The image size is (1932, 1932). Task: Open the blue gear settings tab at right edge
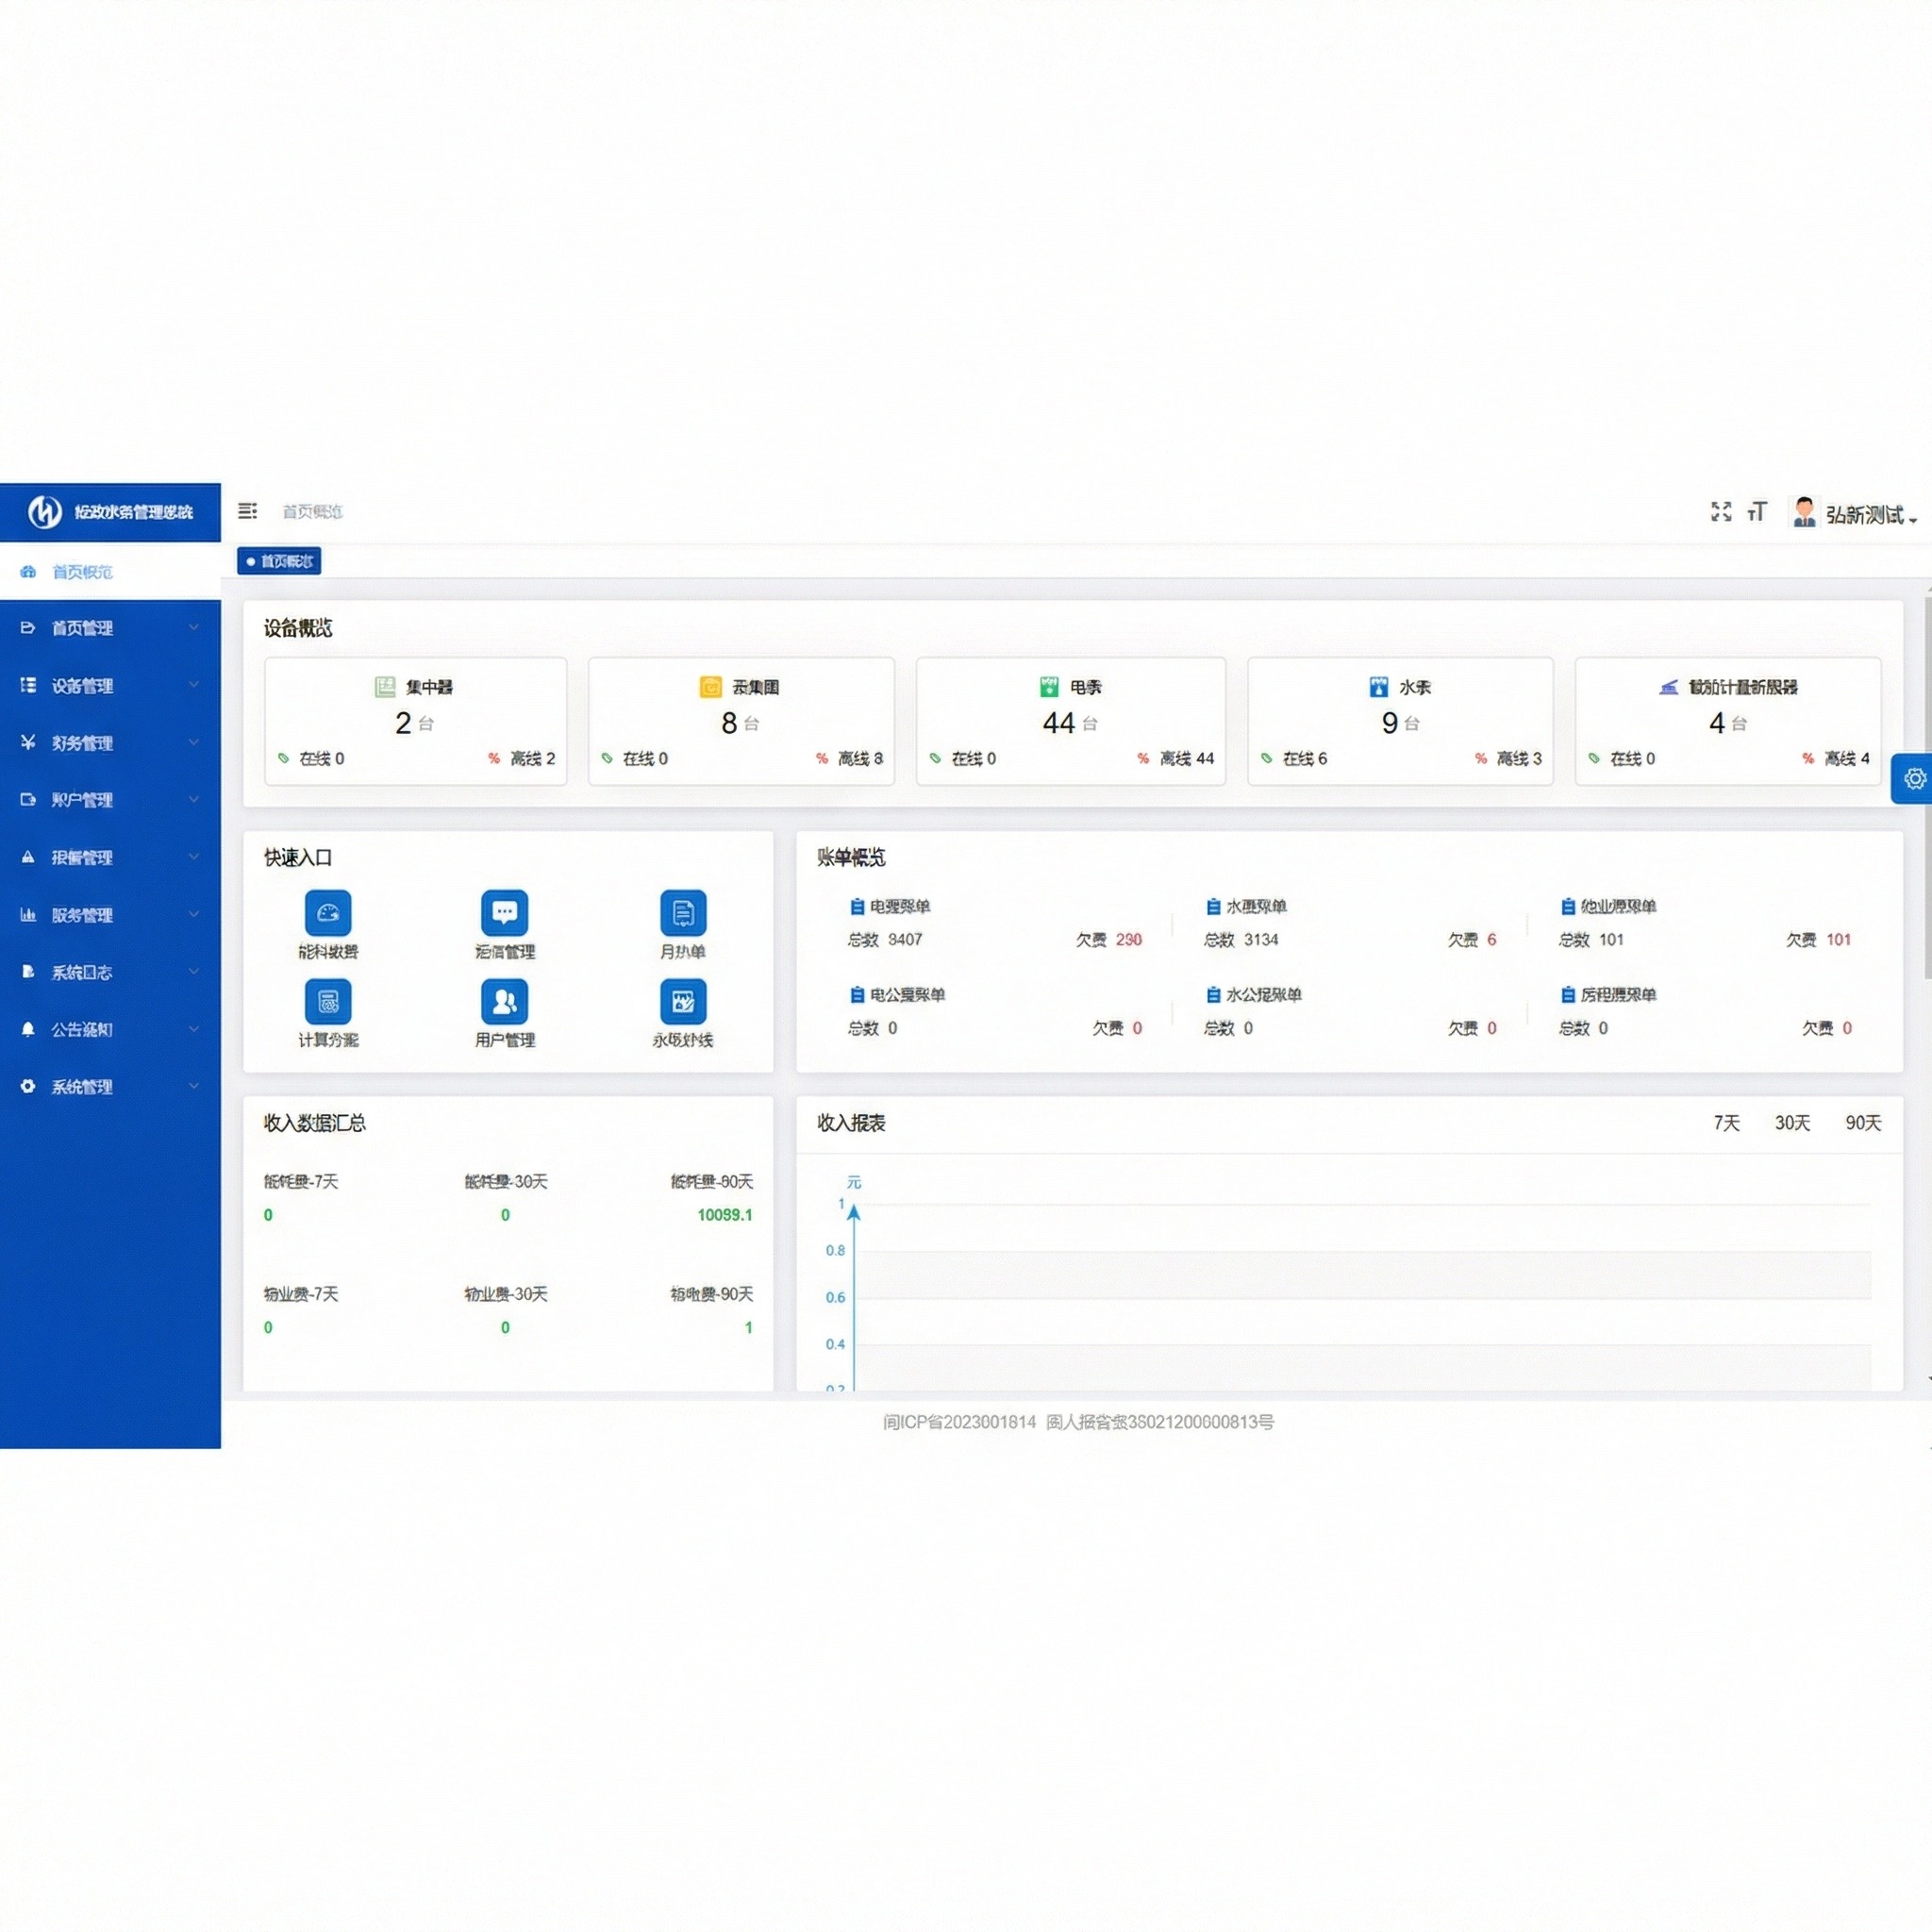coord(1912,778)
